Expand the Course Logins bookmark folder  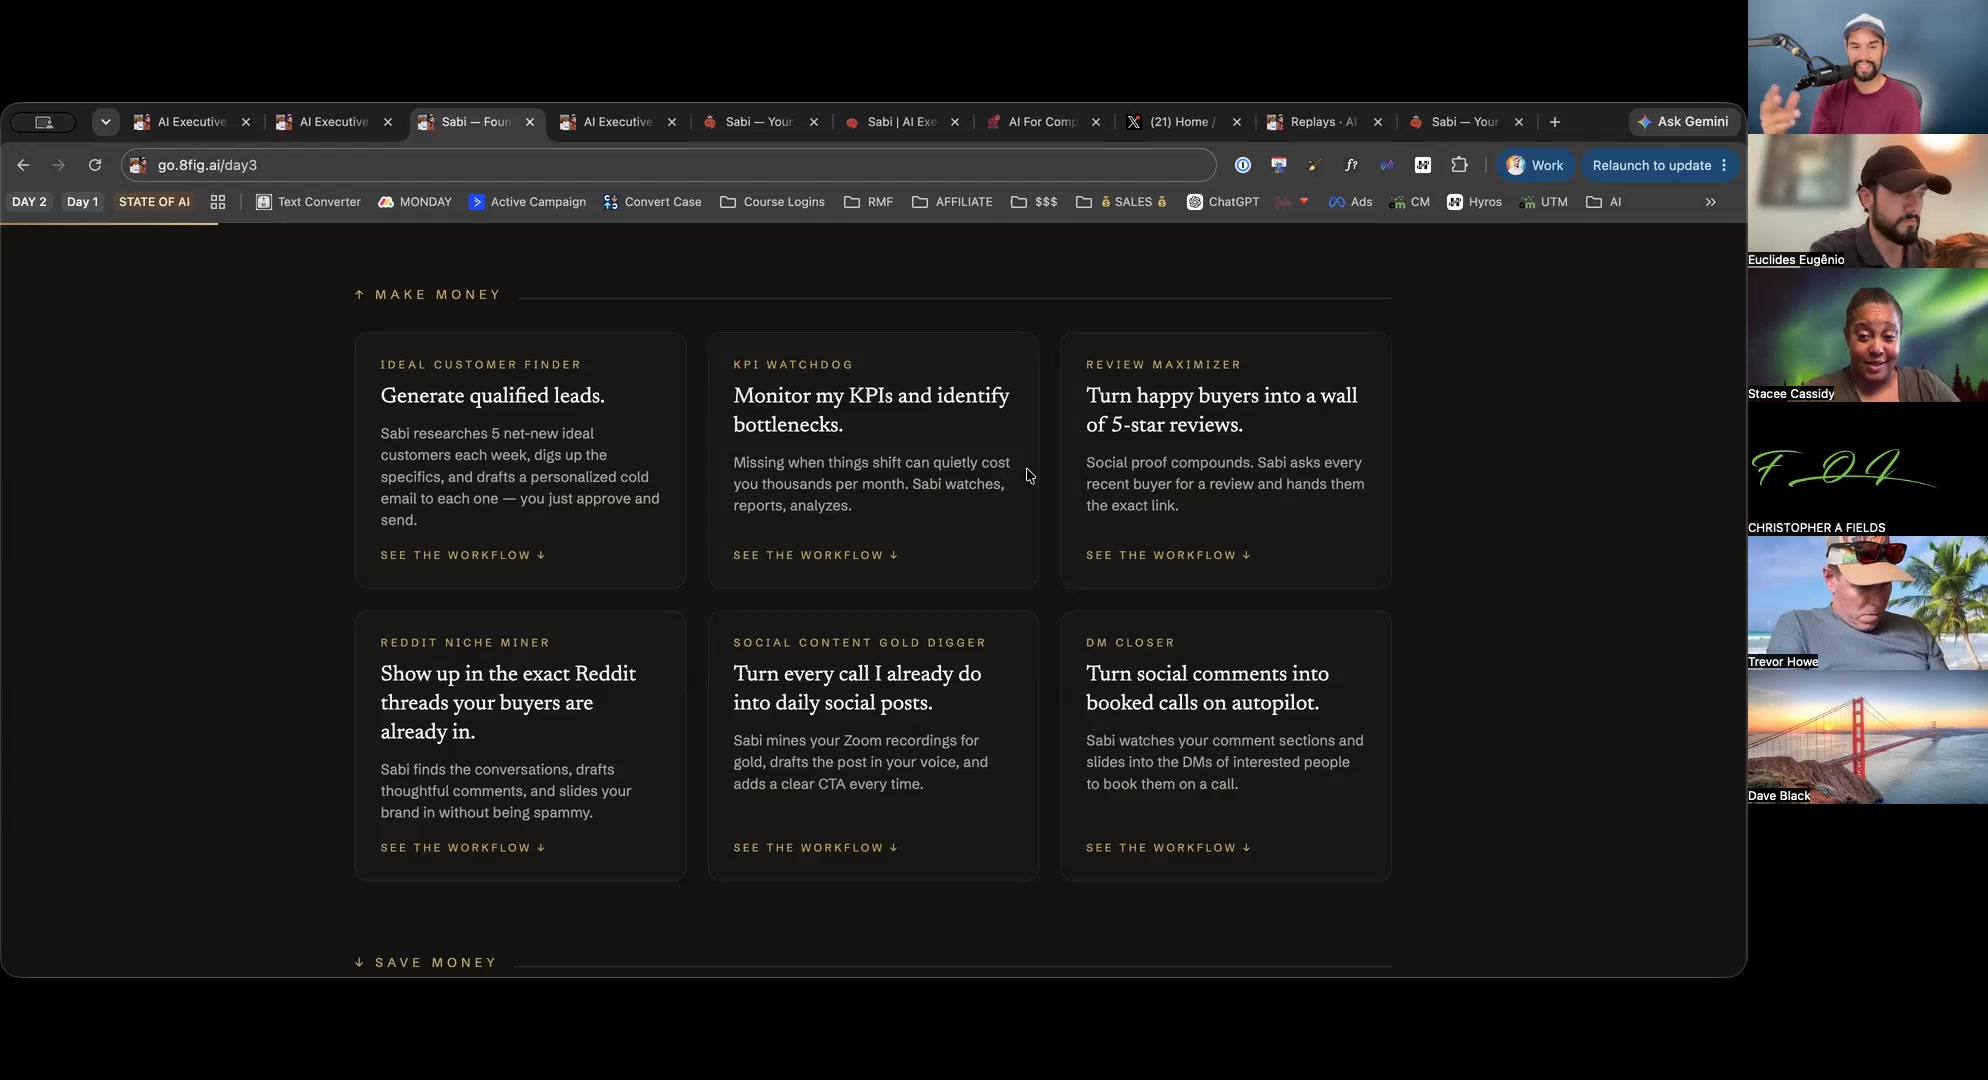[772, 202]
